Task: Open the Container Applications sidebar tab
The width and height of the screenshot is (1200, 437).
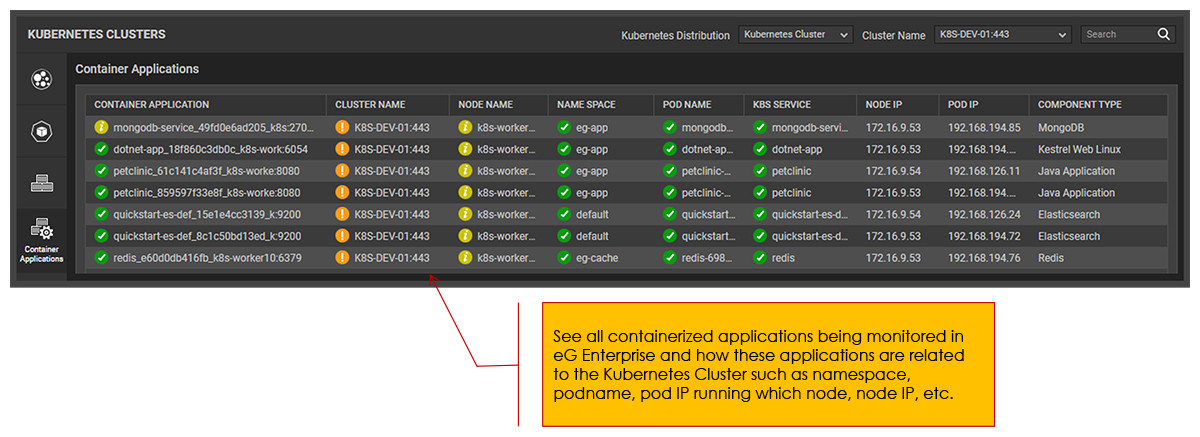Action: click(42, 240)
